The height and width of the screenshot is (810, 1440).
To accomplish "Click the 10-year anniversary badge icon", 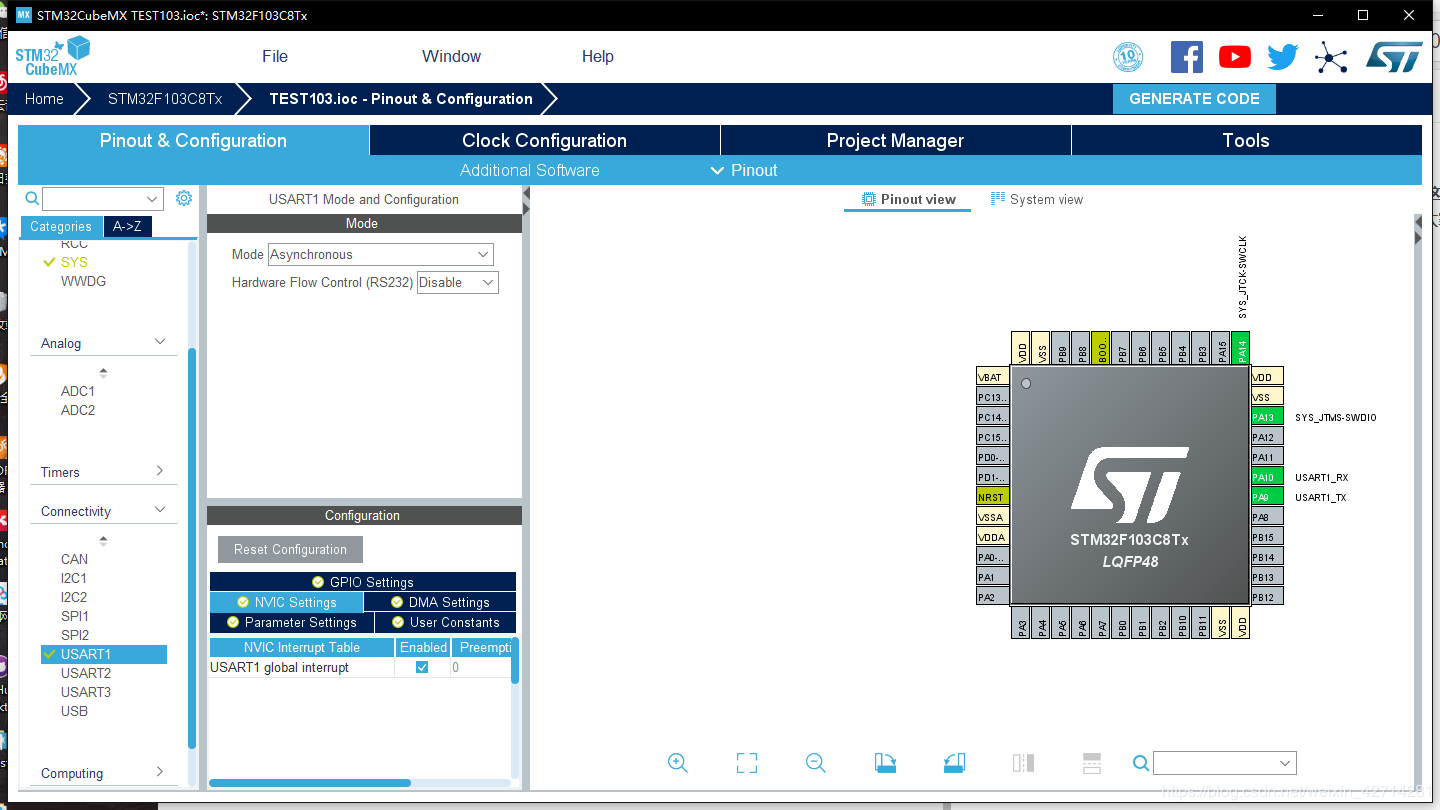I will tap(1128, 57).
